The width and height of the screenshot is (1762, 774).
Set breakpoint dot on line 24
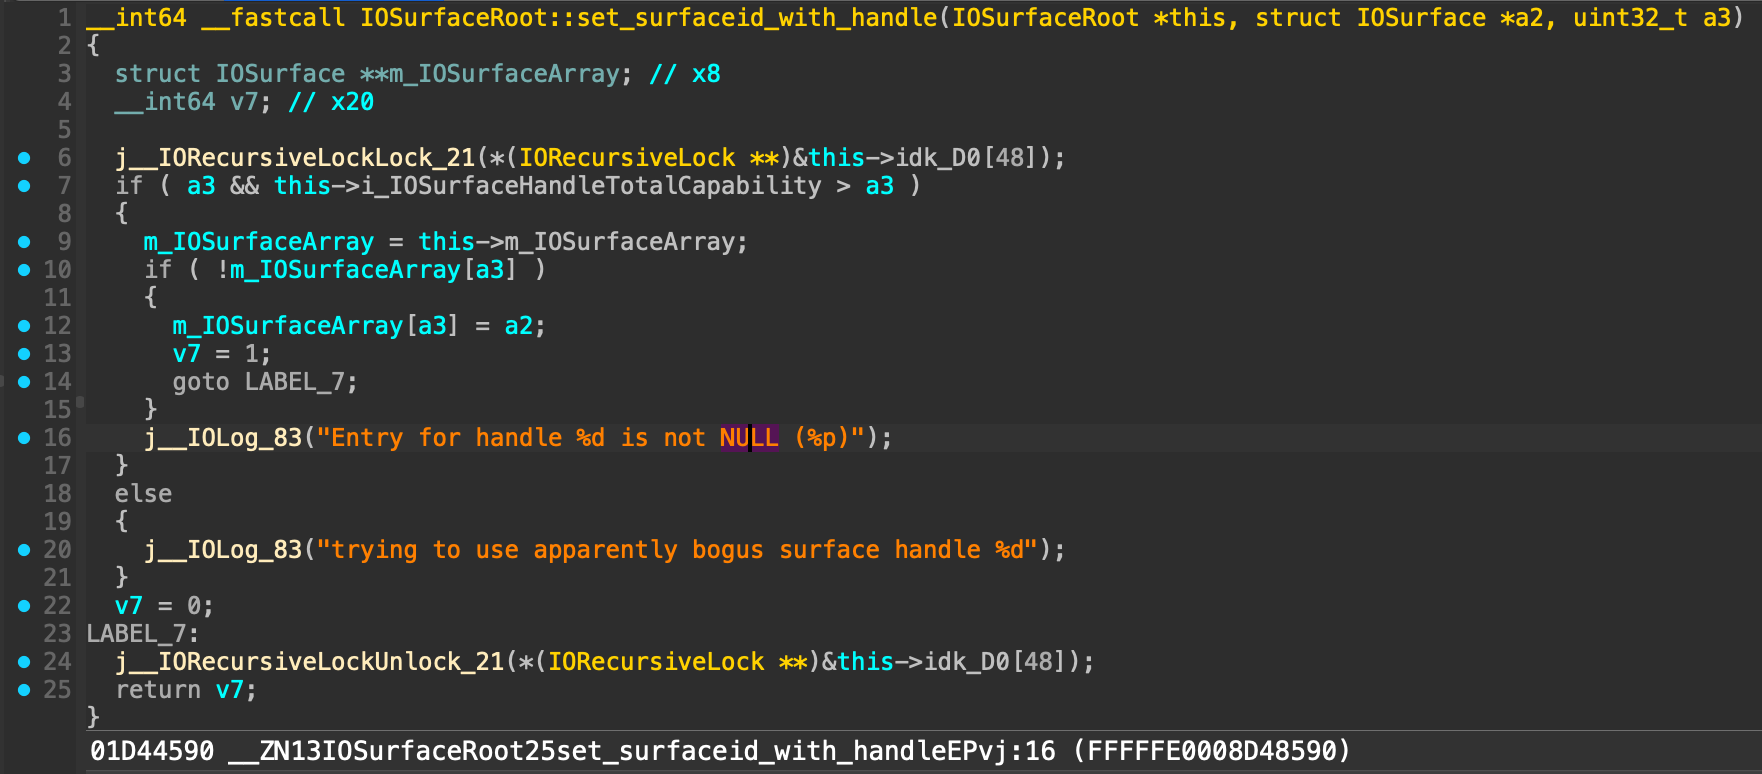pos(24,662)
